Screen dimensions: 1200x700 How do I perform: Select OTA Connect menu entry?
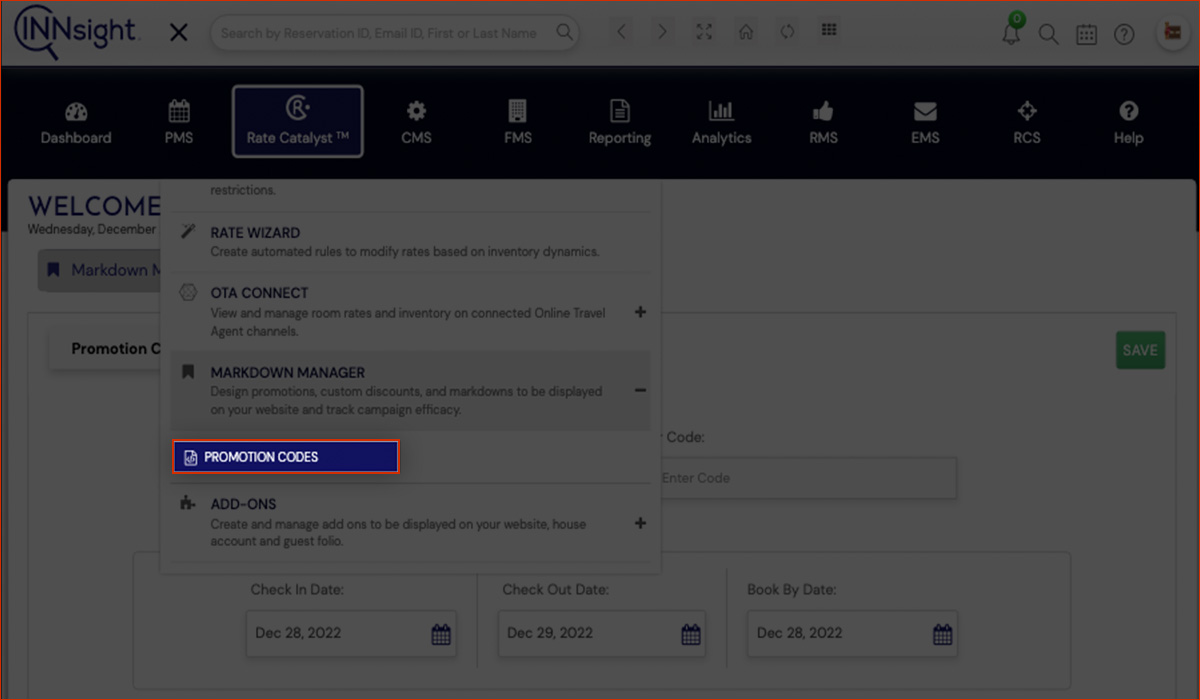click(x=410, y=311)
